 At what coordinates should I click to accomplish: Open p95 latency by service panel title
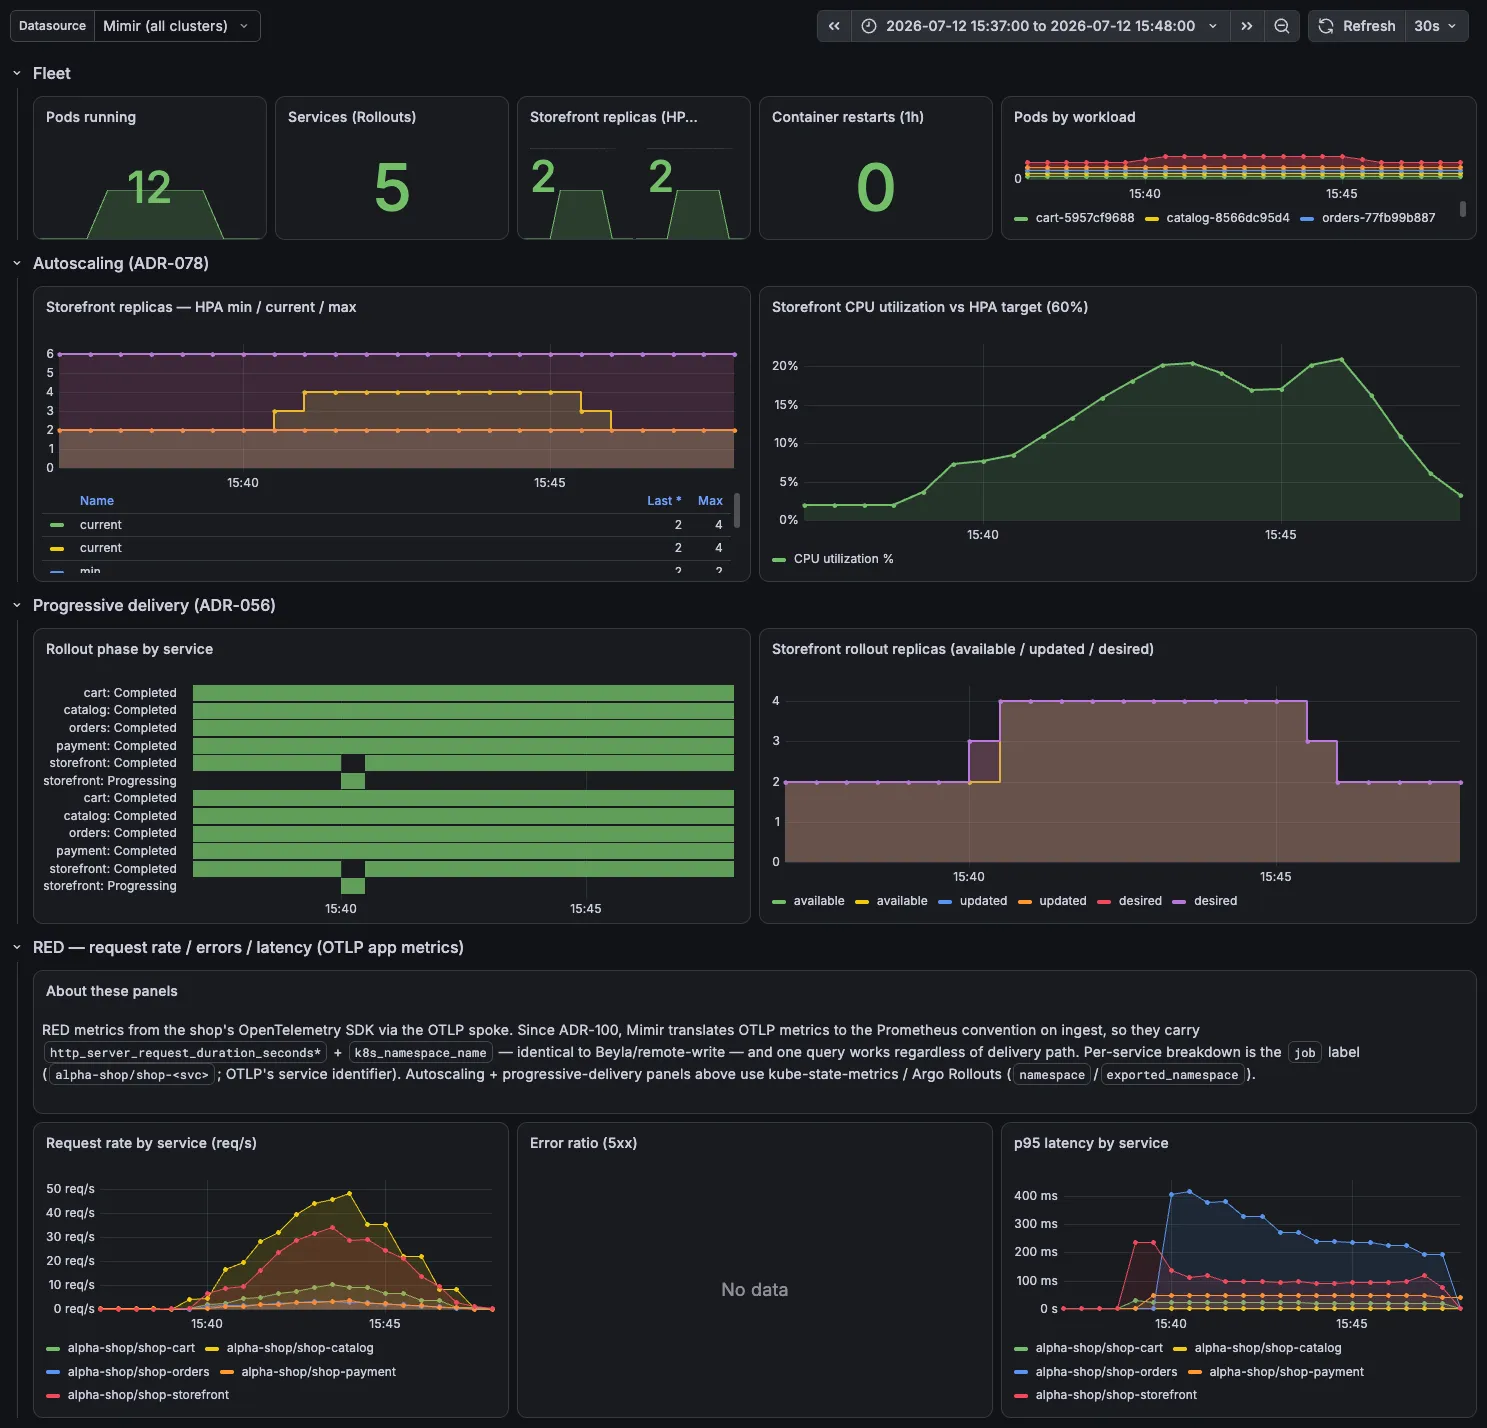pyautogui.click(x=1091, y=1143)
